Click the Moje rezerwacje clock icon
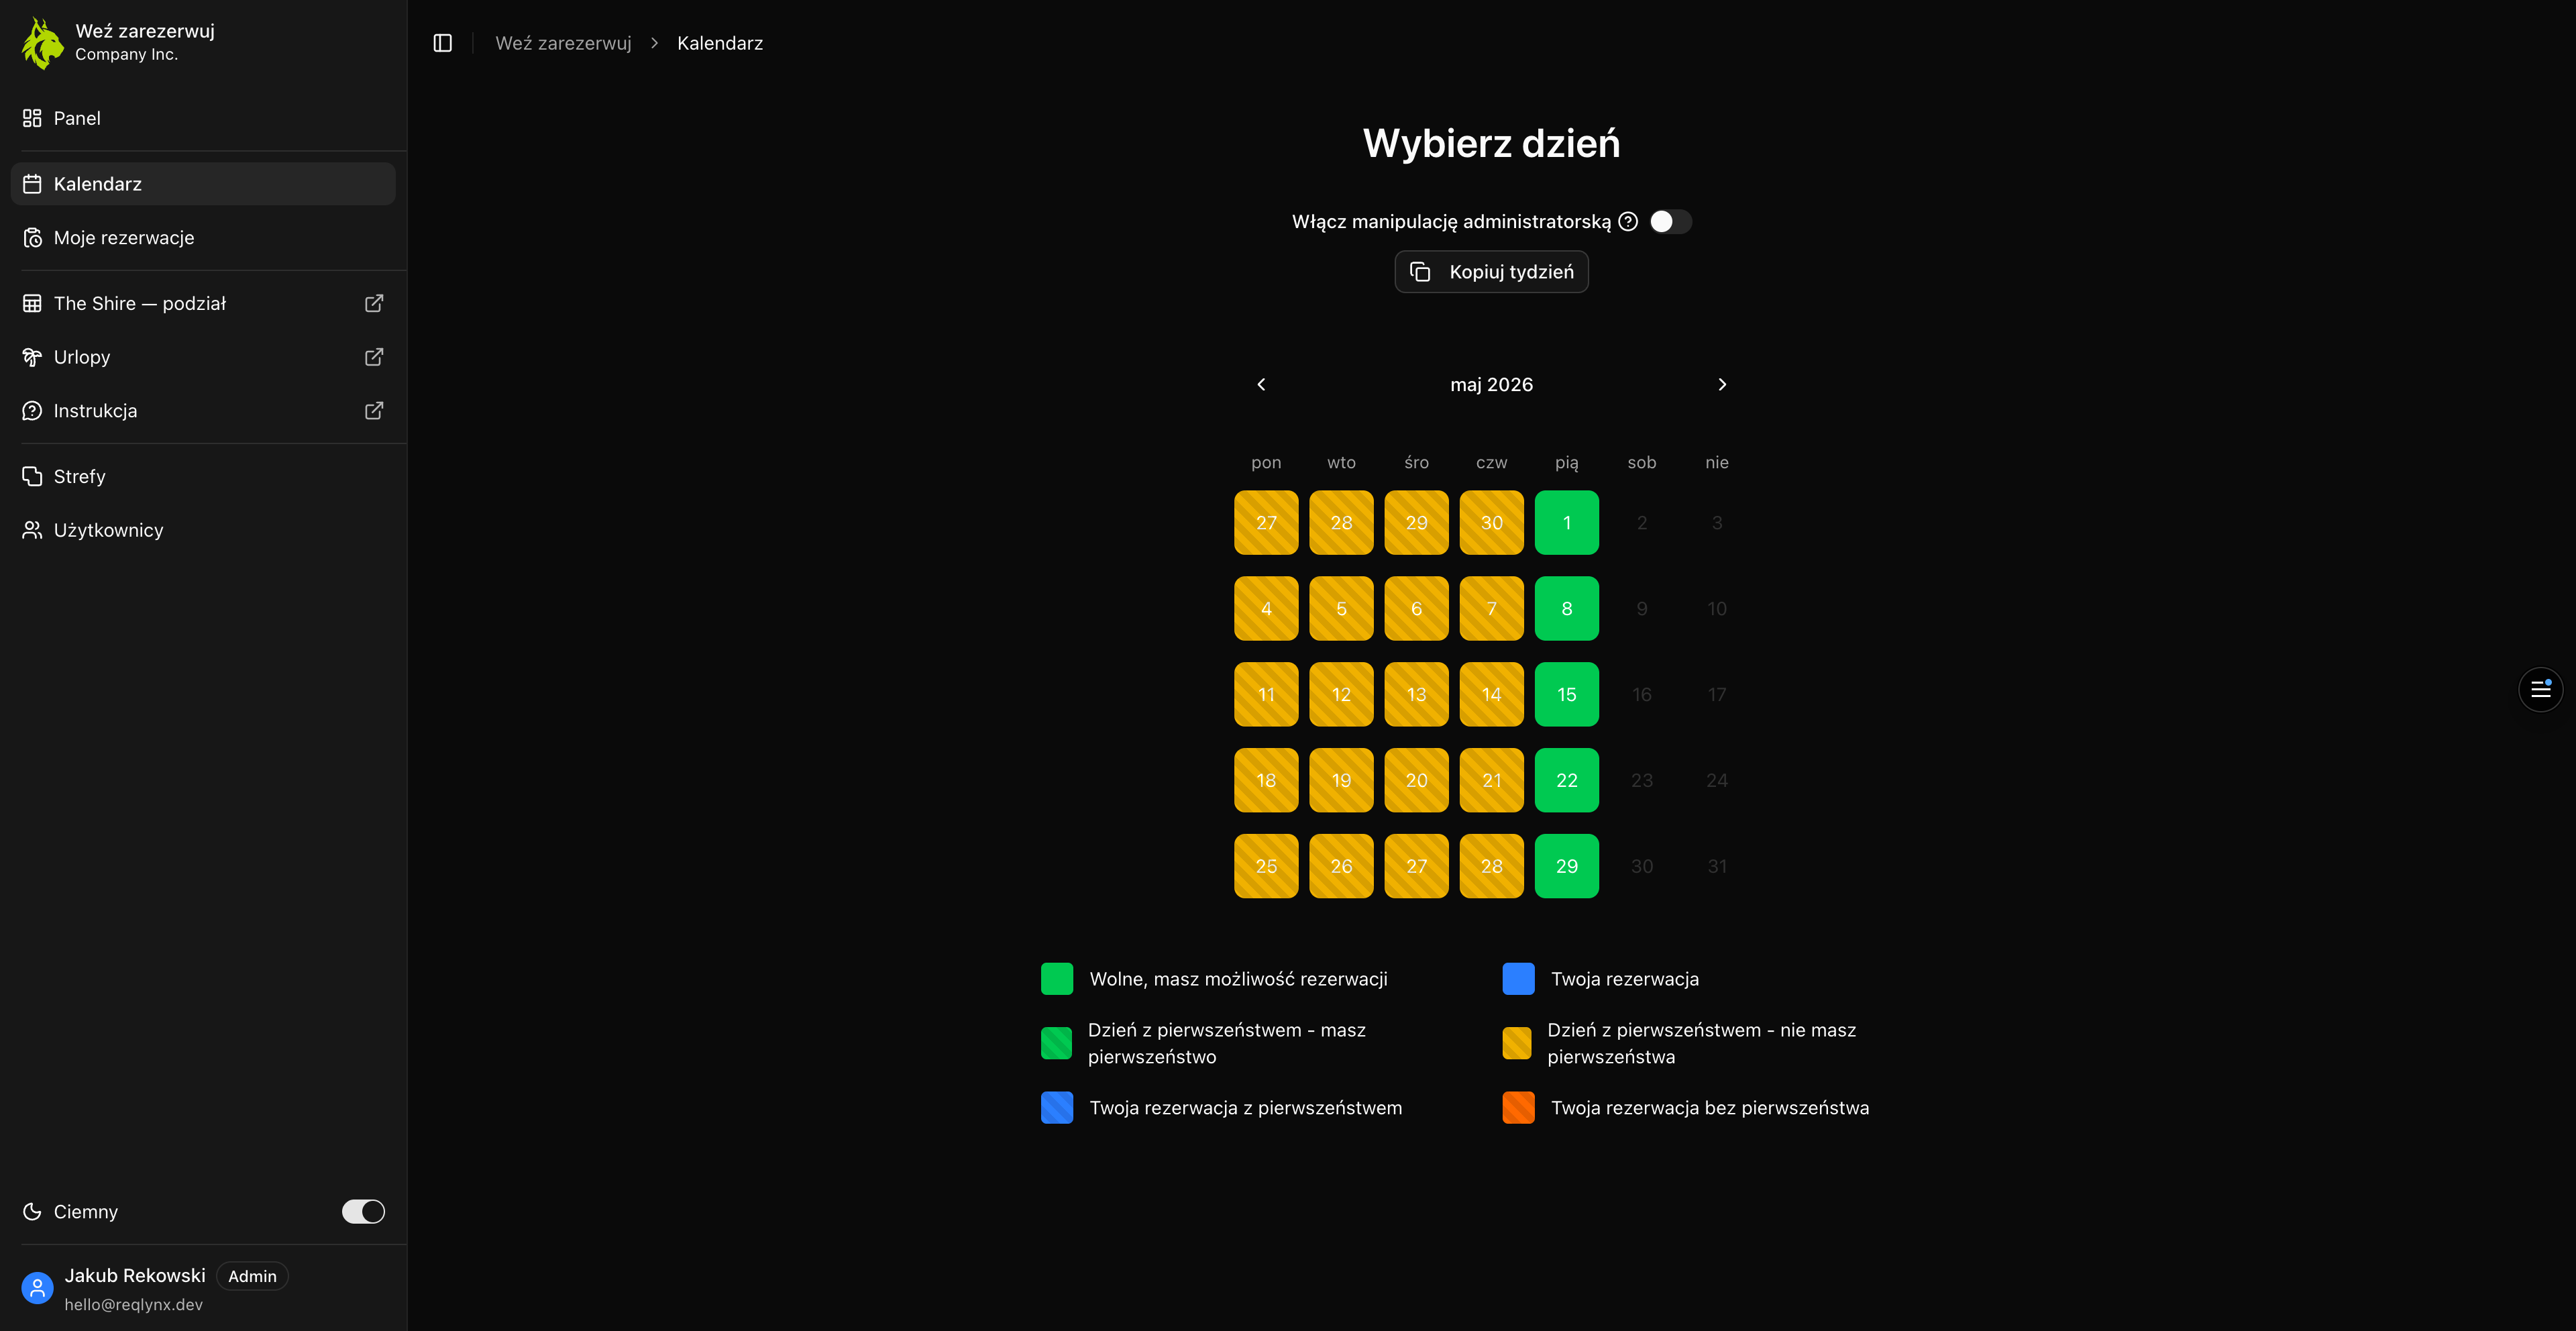This screenshot has height=1331, width=2576. pyautogui.click(x=32, y=238)
